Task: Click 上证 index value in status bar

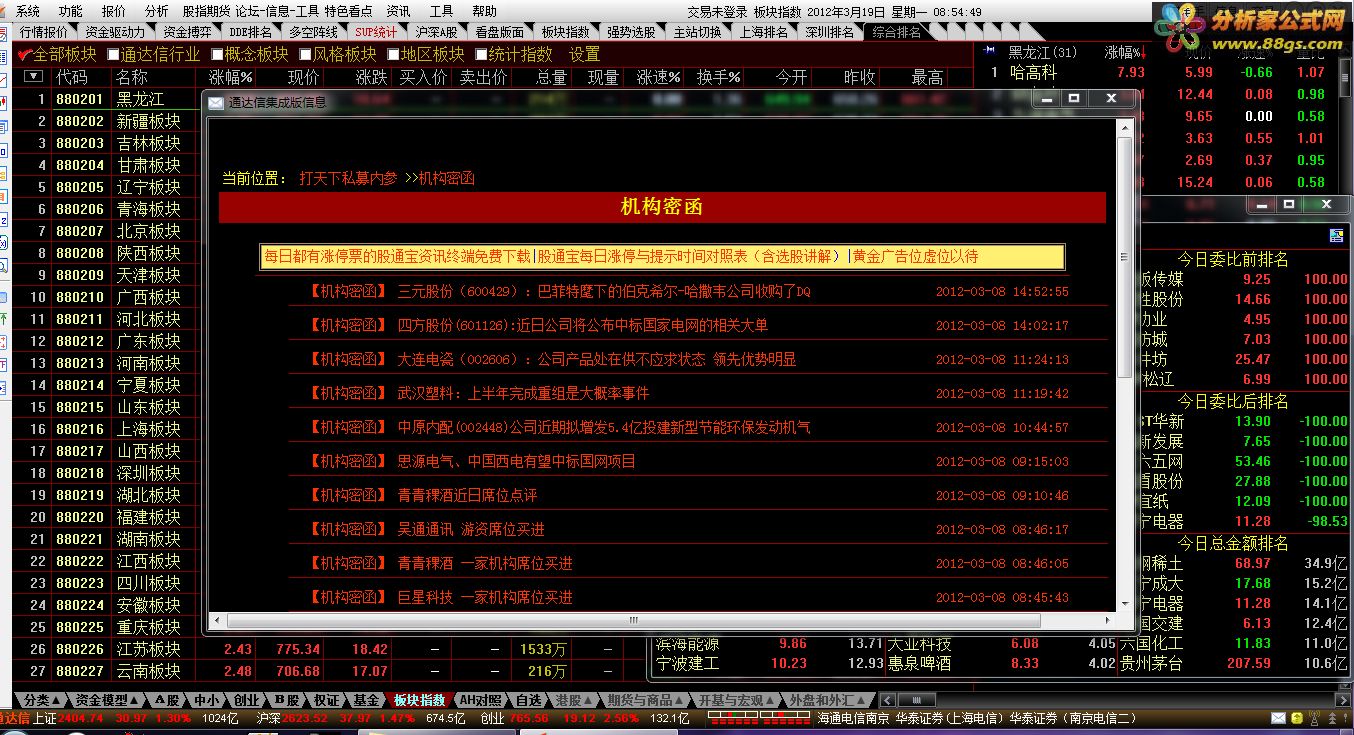Action: pyautogui.click(x=80, y=718)
